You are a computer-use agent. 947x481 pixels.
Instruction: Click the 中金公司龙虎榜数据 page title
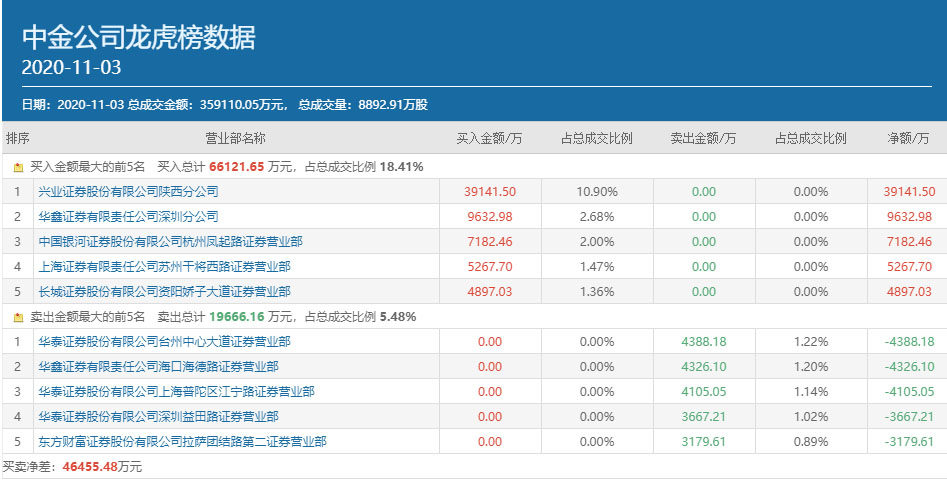coord(139,37)
